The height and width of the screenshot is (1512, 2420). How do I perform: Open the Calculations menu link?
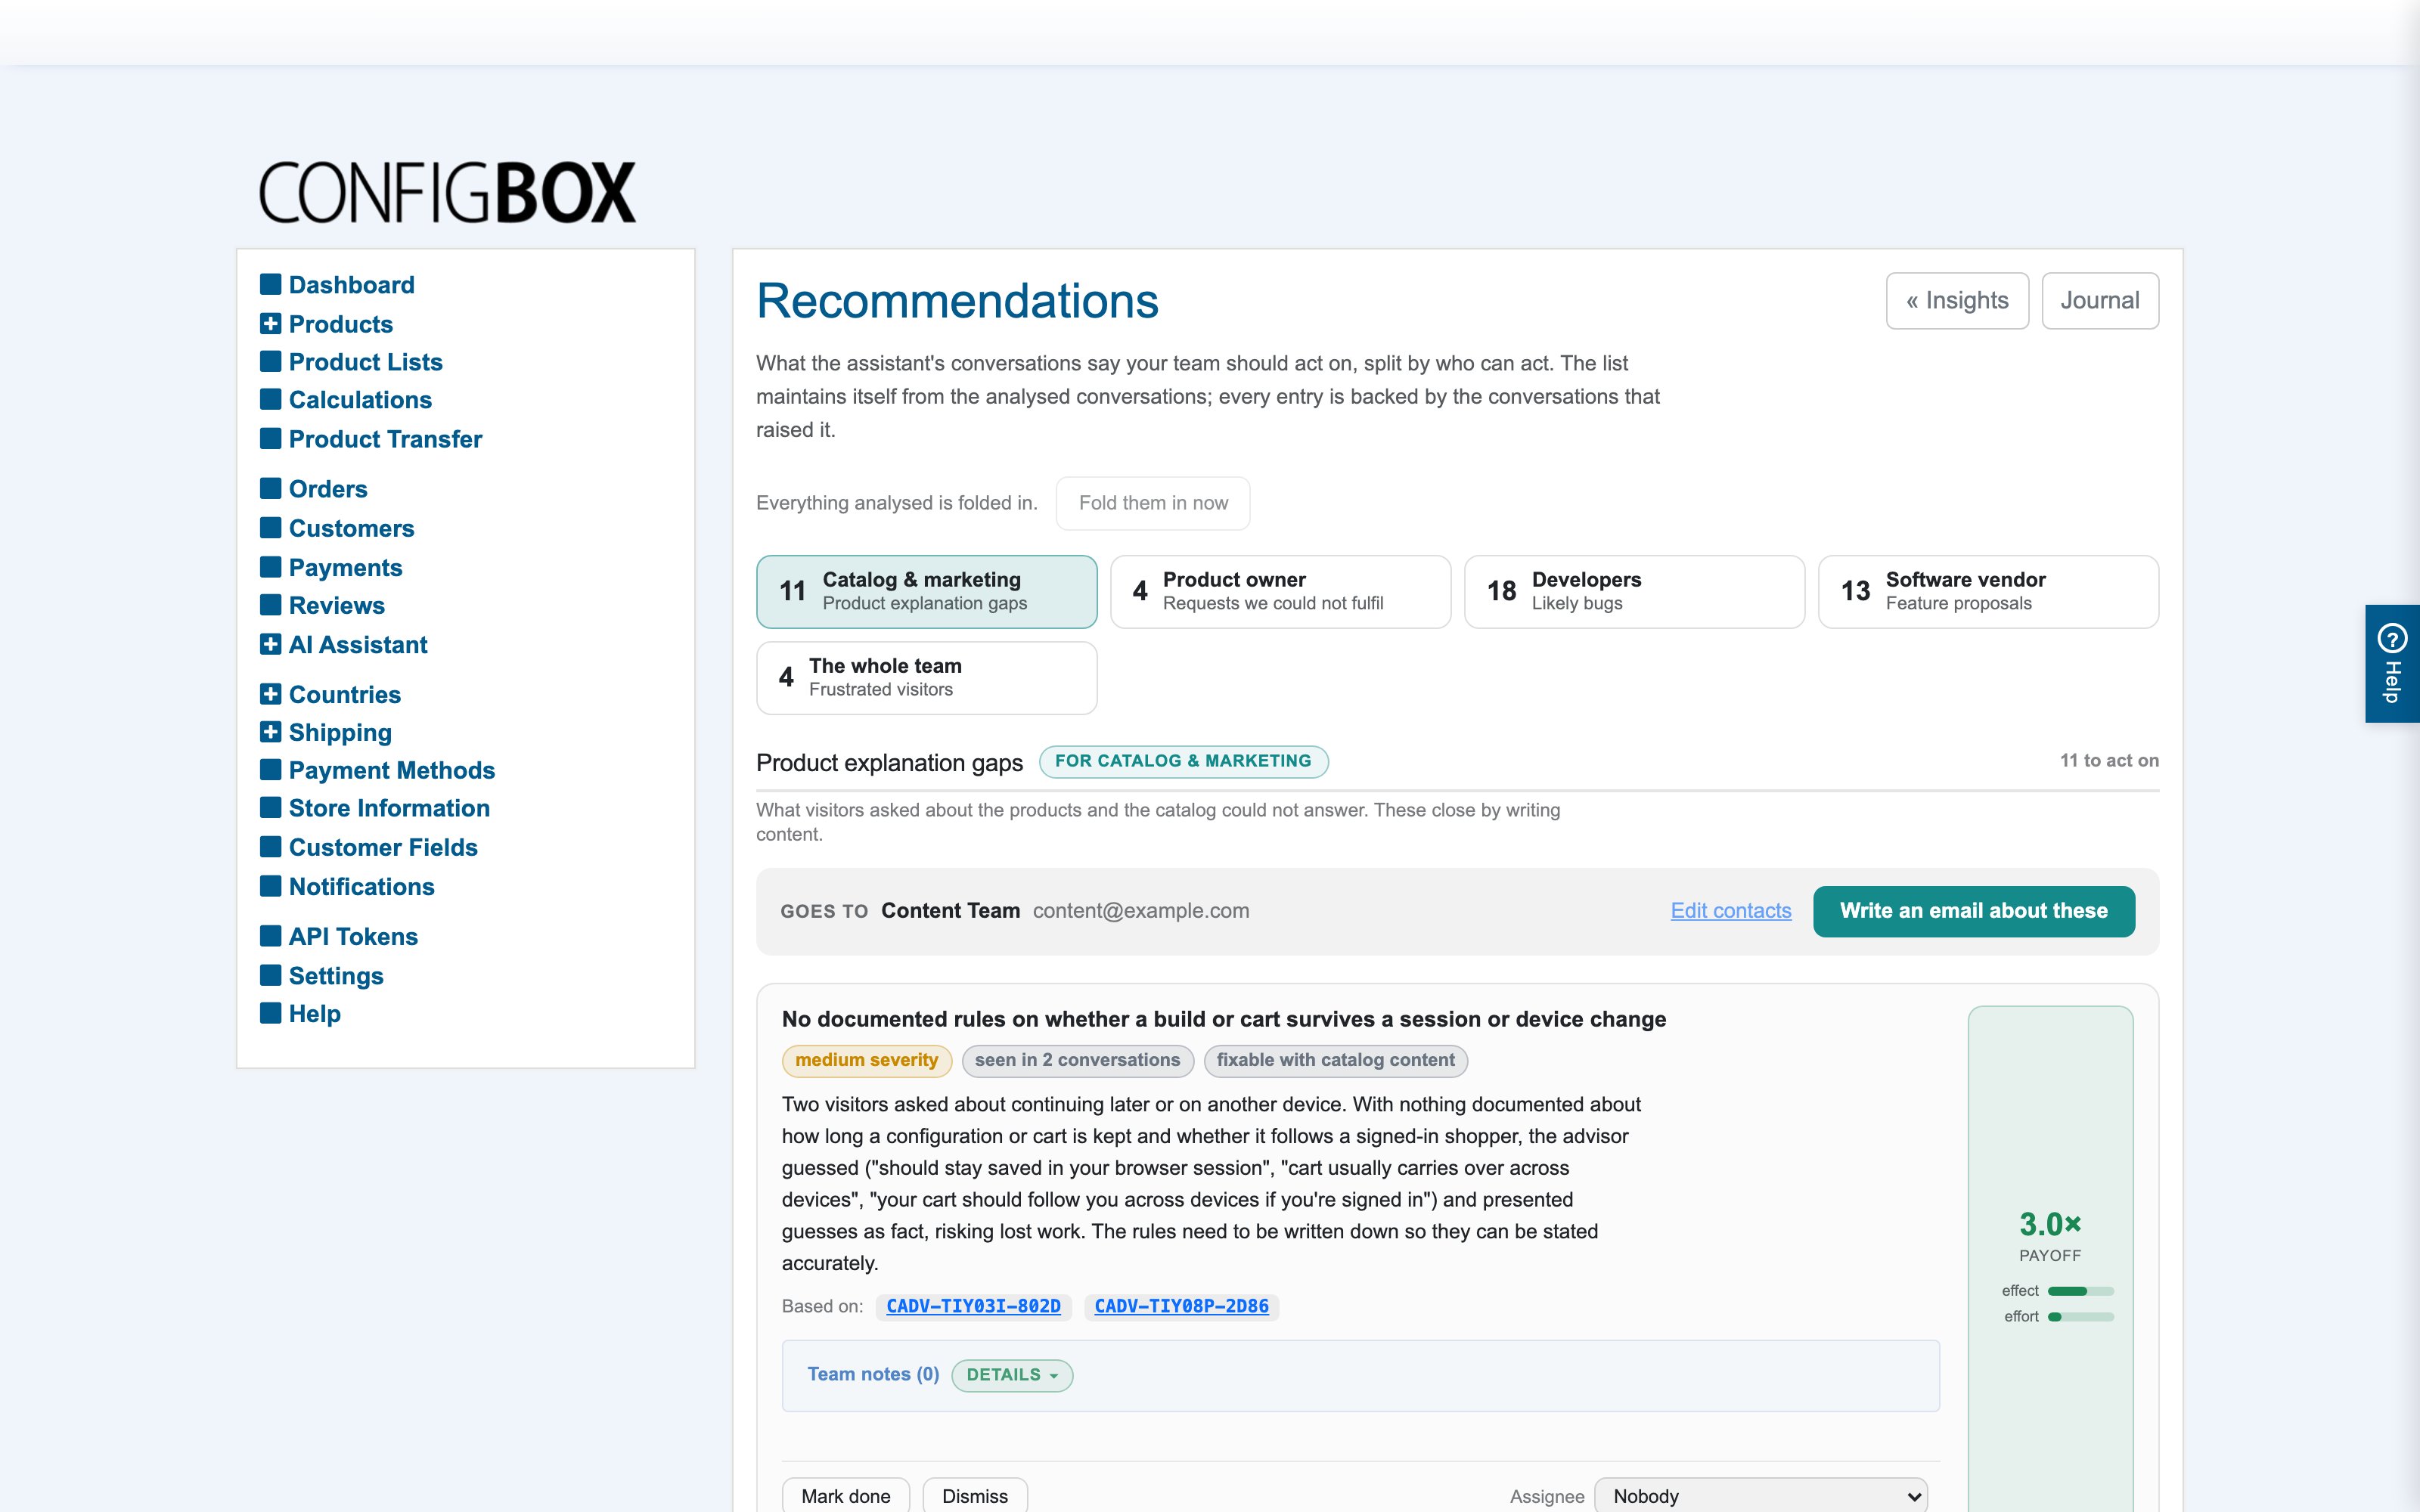(360, 400)
